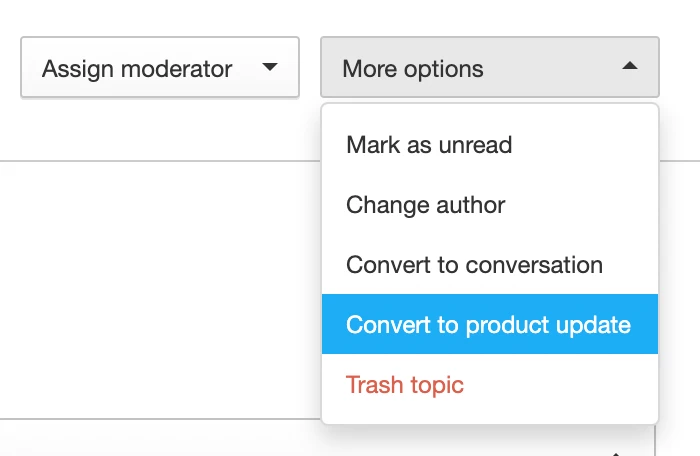Click the partial caret icon at bottom edge
Image resolution: width=700 pixels, height=456 pixels.
click(616, 454)
